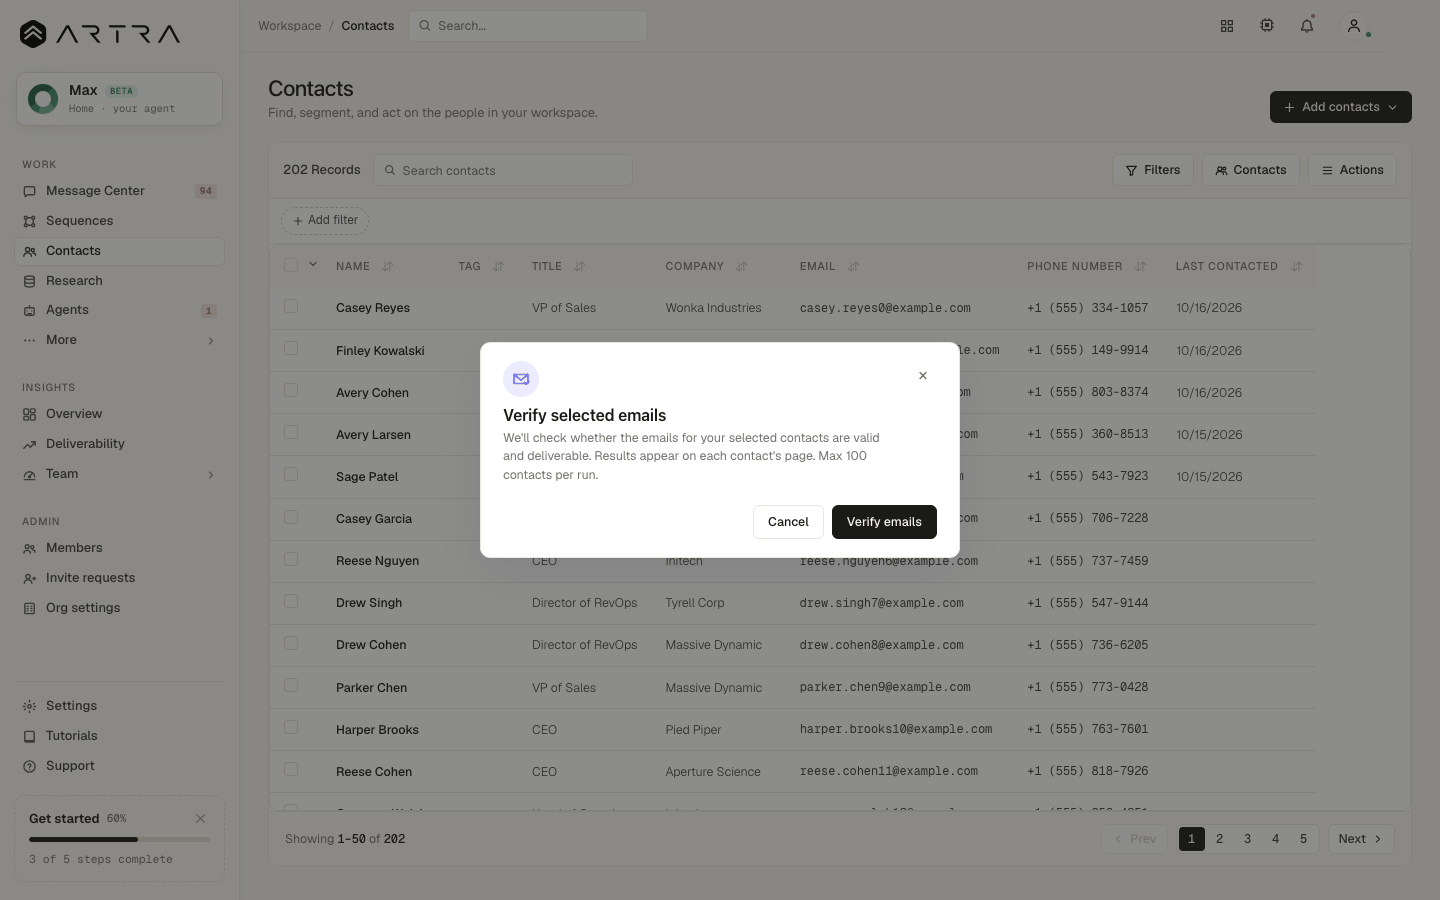
Task: Sort by Email column arrows
Action: pos(854,267)
